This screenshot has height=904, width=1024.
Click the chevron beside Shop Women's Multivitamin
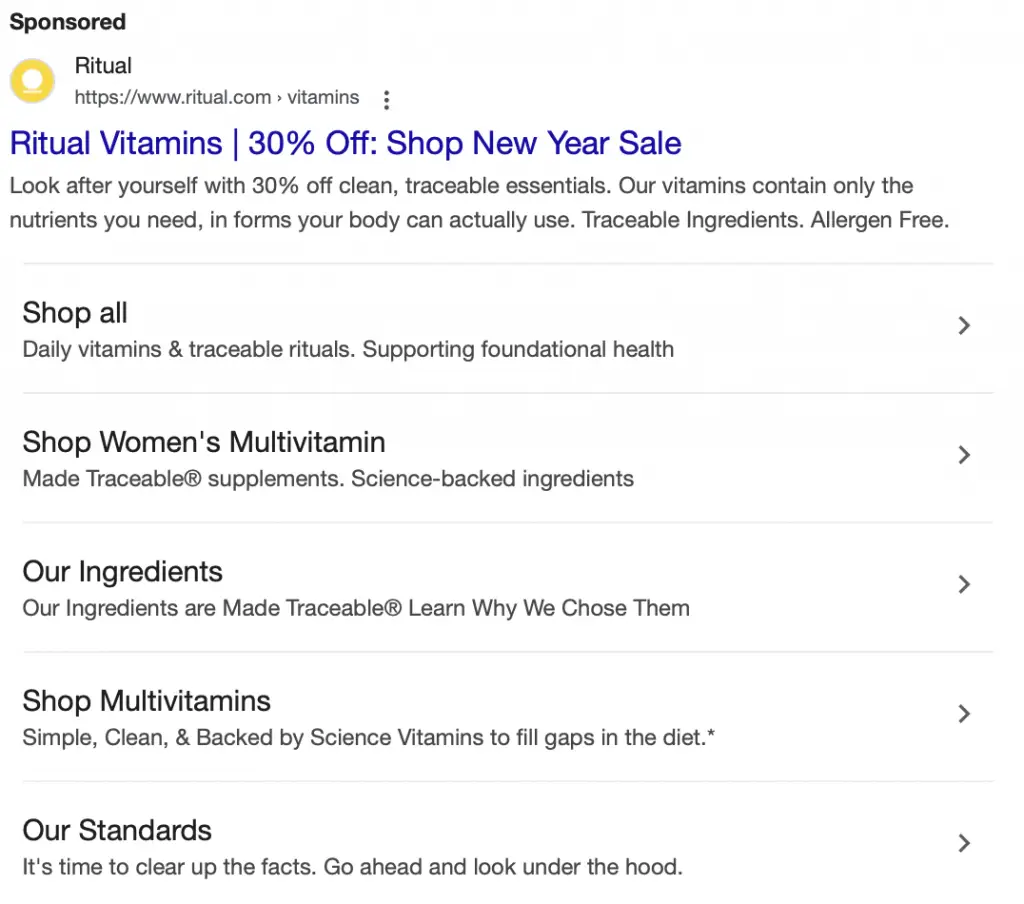(963, 455)
